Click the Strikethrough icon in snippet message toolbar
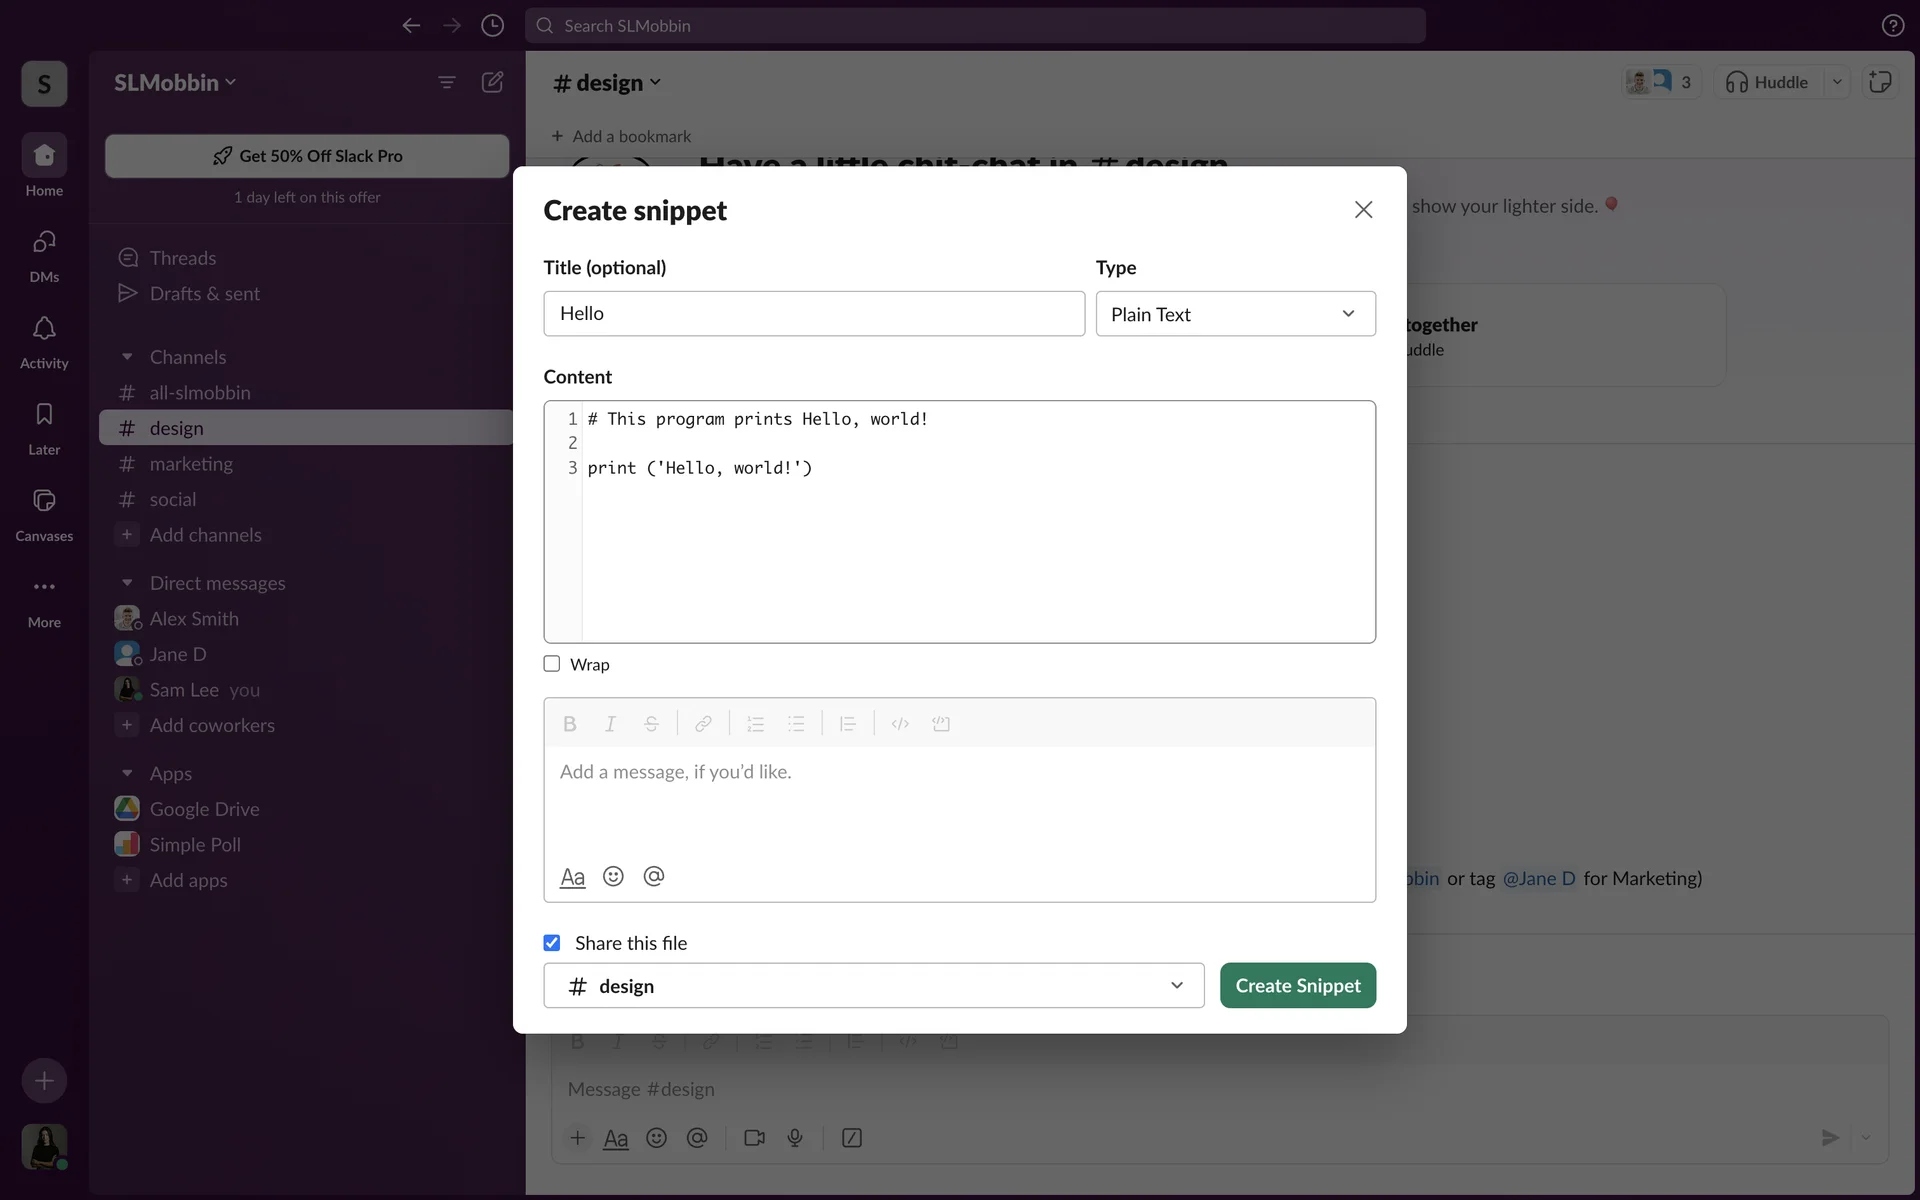Viewport: 1920px width, 1200px height. click(x=651, y=724)
